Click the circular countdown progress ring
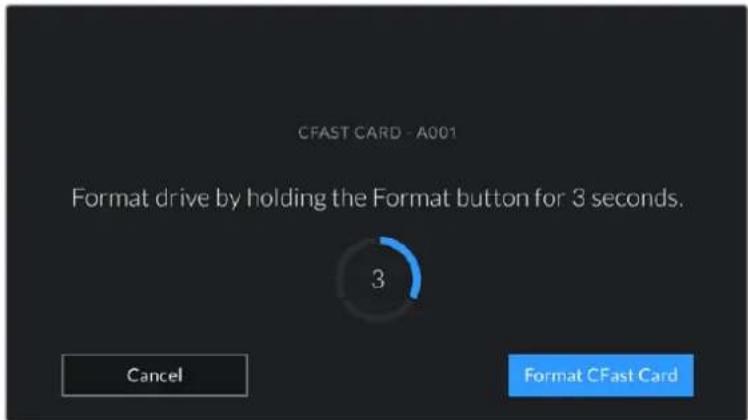Screen dimensions: 748x420 pos(379,279)
